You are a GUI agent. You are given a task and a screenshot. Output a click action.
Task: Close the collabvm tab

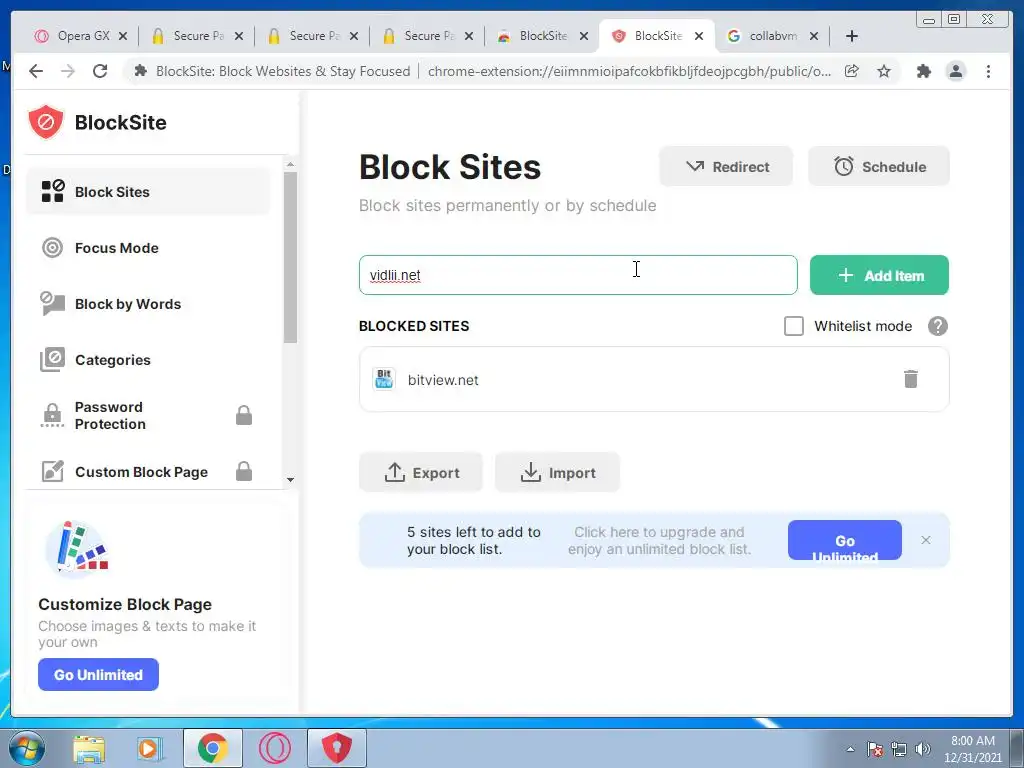pyautogui.click(x=814, y=37)
